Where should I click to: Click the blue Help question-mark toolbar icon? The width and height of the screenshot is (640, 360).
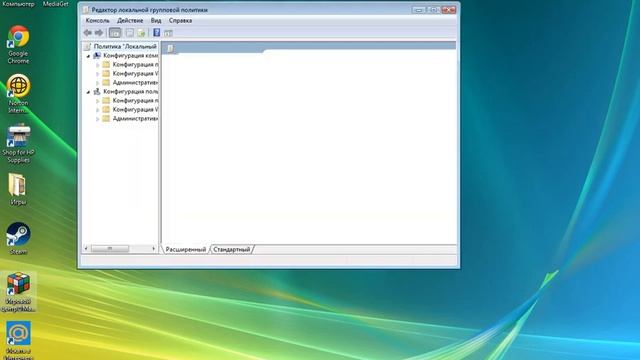[x=156, y=32]
